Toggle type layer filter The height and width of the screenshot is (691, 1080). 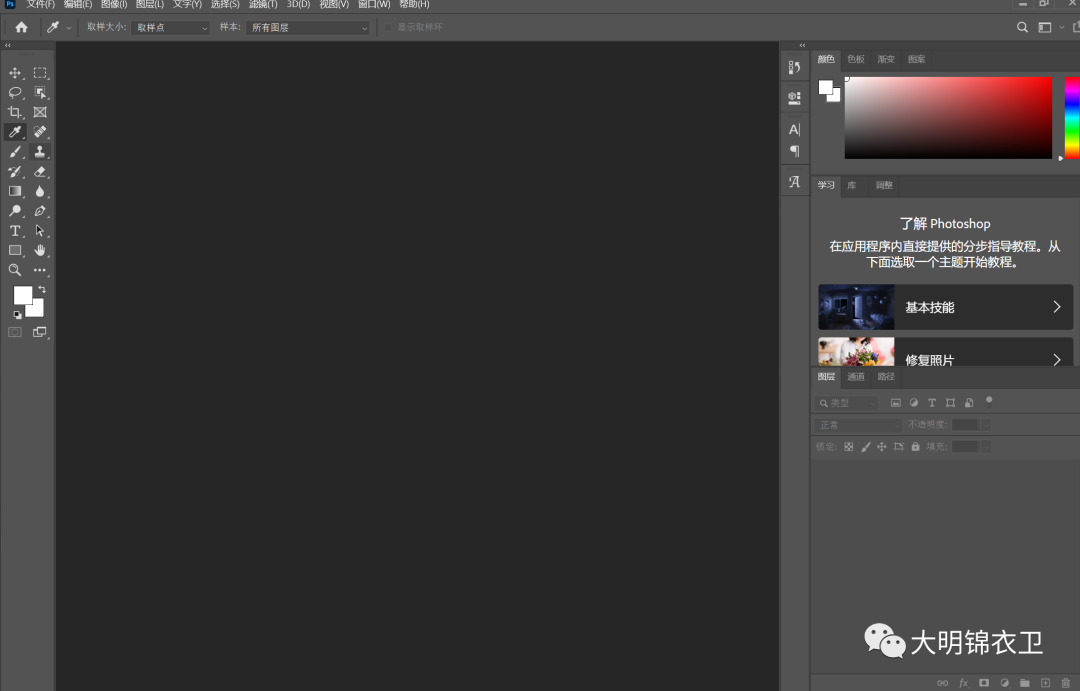pyautogui.click(x=932, y=403)
